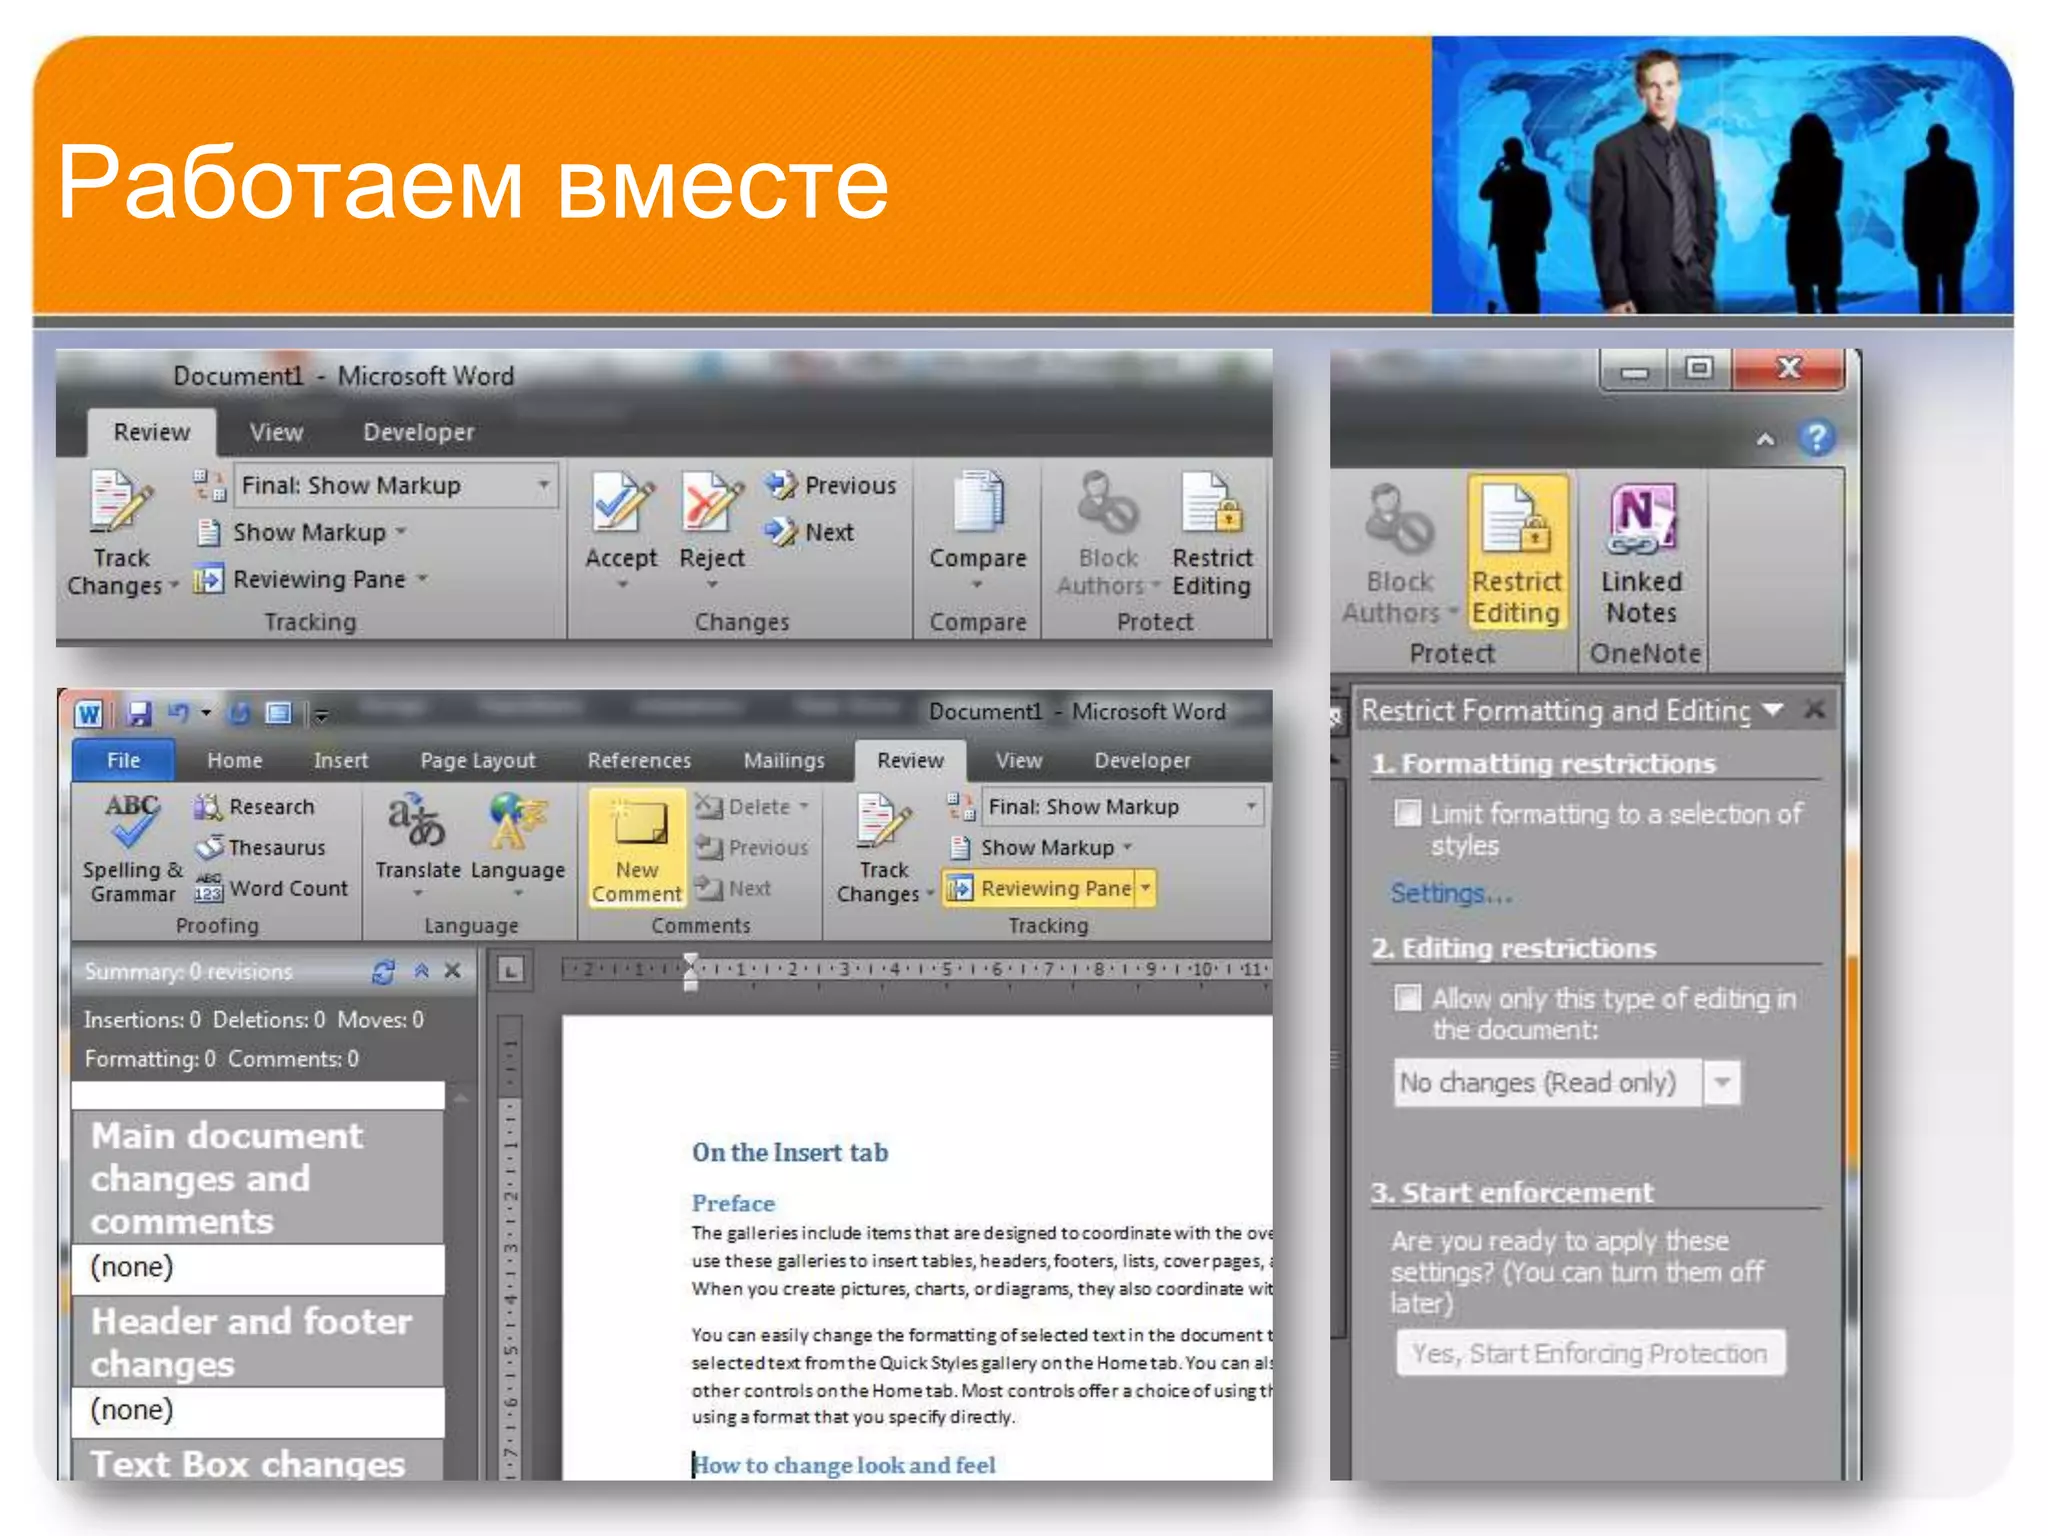Click 'Header and footer changes' section header
2048x1536 pixels.
coord(258,1342)
